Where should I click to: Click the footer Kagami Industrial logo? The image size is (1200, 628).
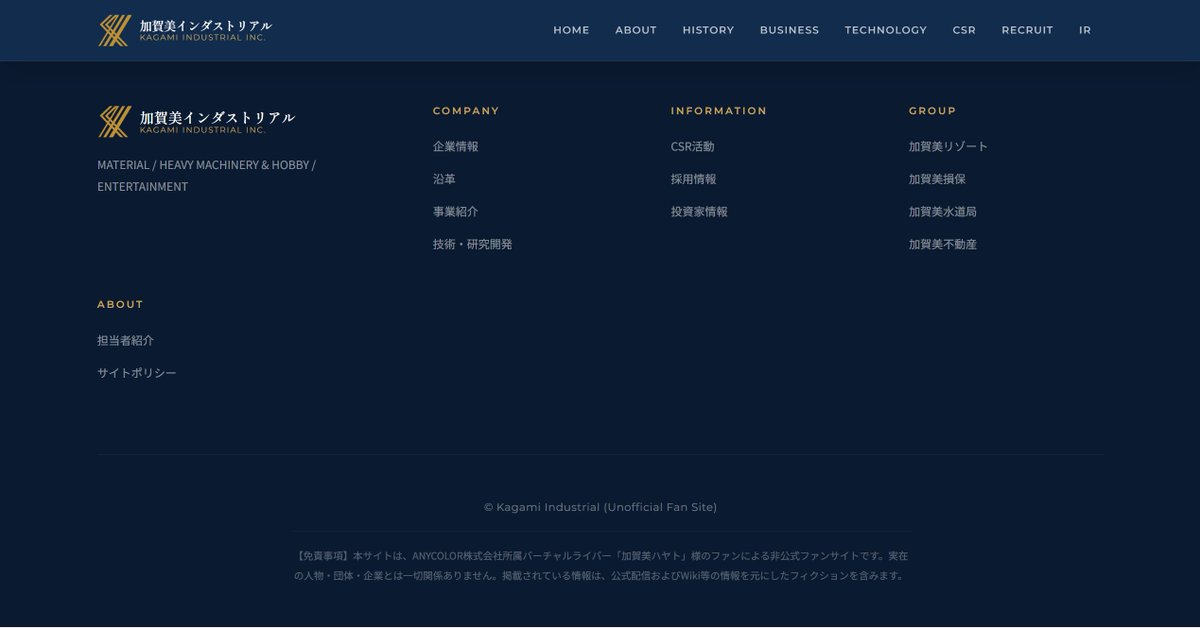point(196,121)
